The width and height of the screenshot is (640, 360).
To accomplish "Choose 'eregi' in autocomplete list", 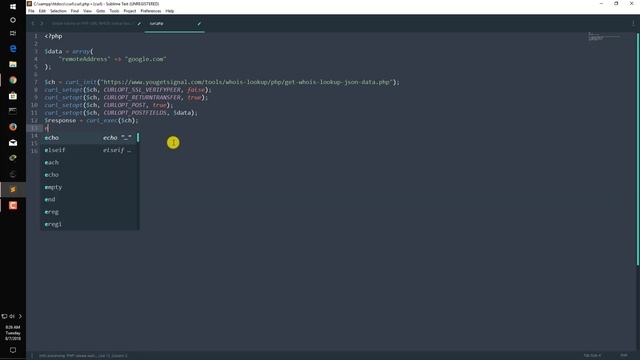I will coord(90,224).
